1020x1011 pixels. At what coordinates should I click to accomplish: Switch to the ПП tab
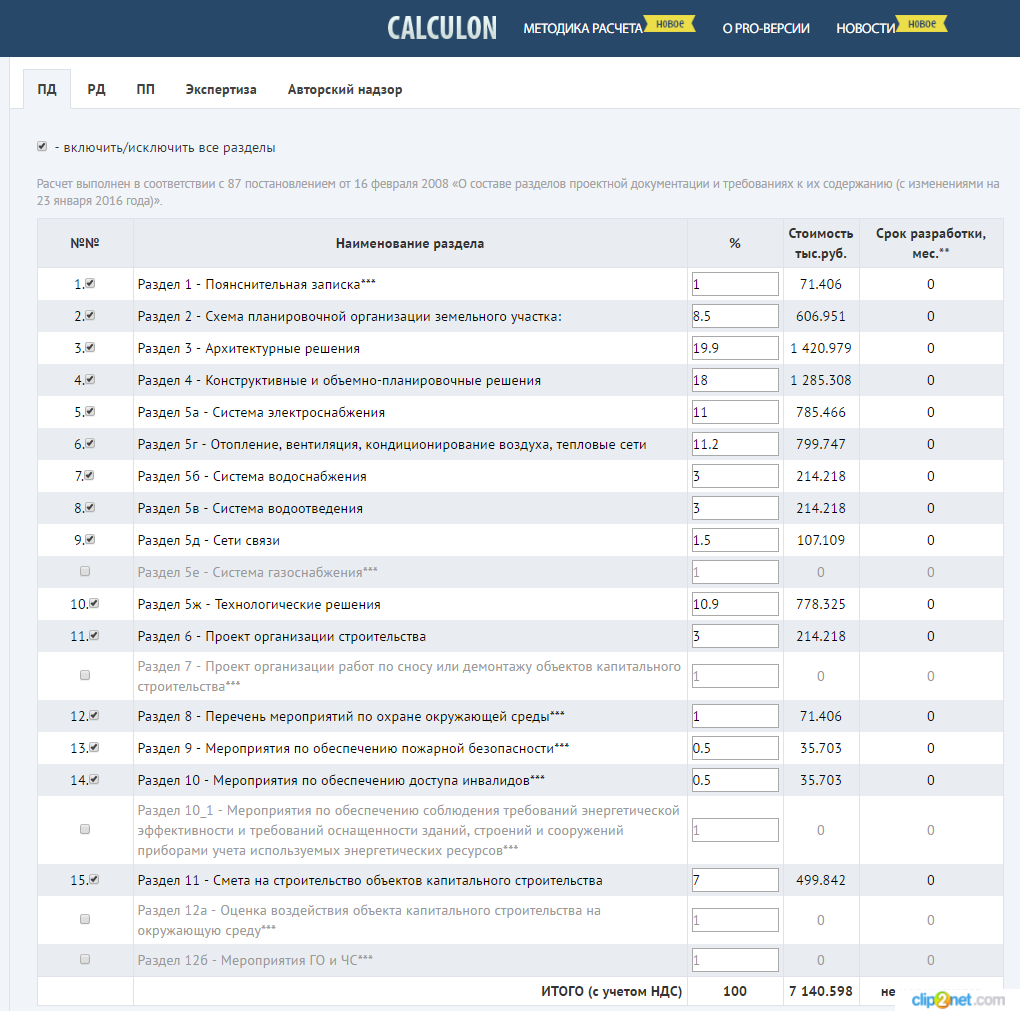tap(146, 89)
